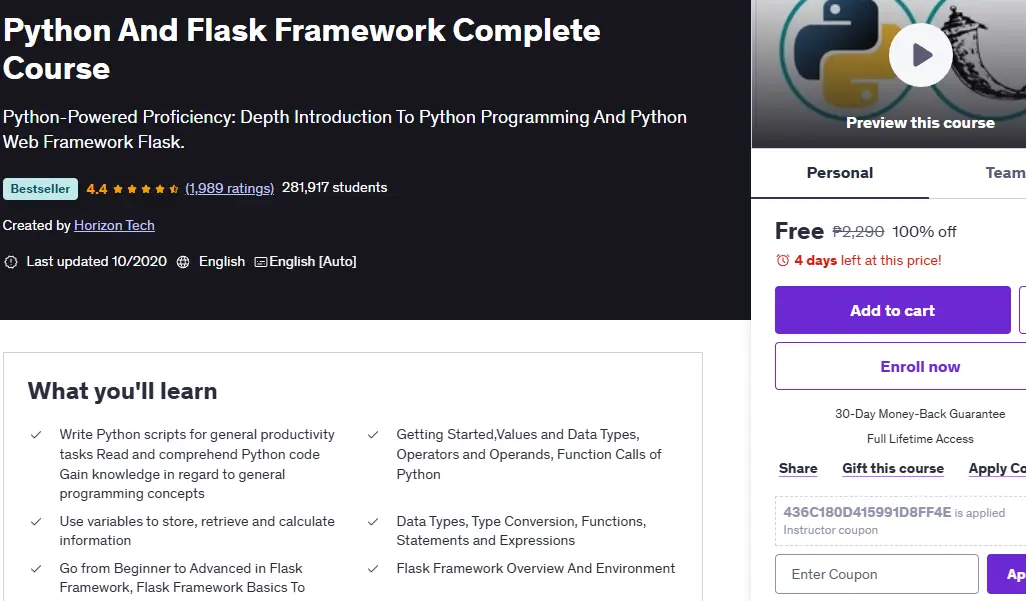1026x601 pixels.
Task: Click the Instructor coupon label
Action: click(x=830, y=530)
